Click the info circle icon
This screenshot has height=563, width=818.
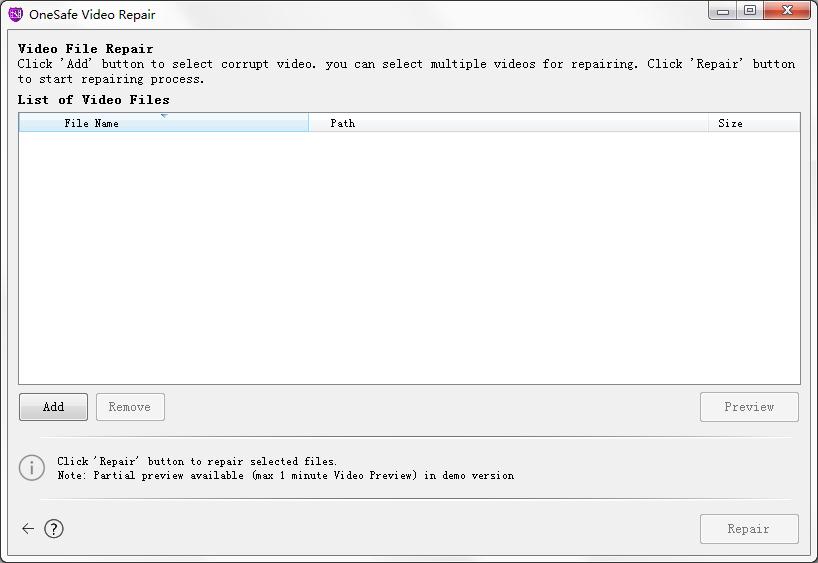(x=32, y=467)
